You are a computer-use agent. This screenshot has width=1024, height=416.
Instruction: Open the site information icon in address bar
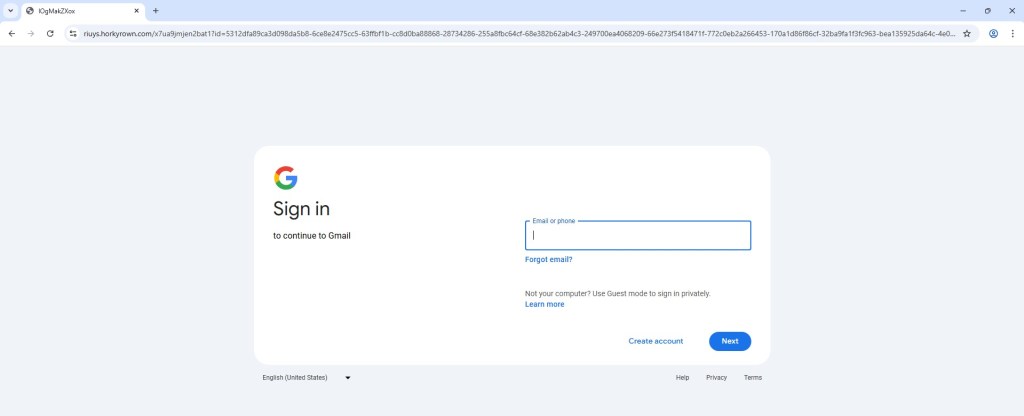click(x=73, y=33)
